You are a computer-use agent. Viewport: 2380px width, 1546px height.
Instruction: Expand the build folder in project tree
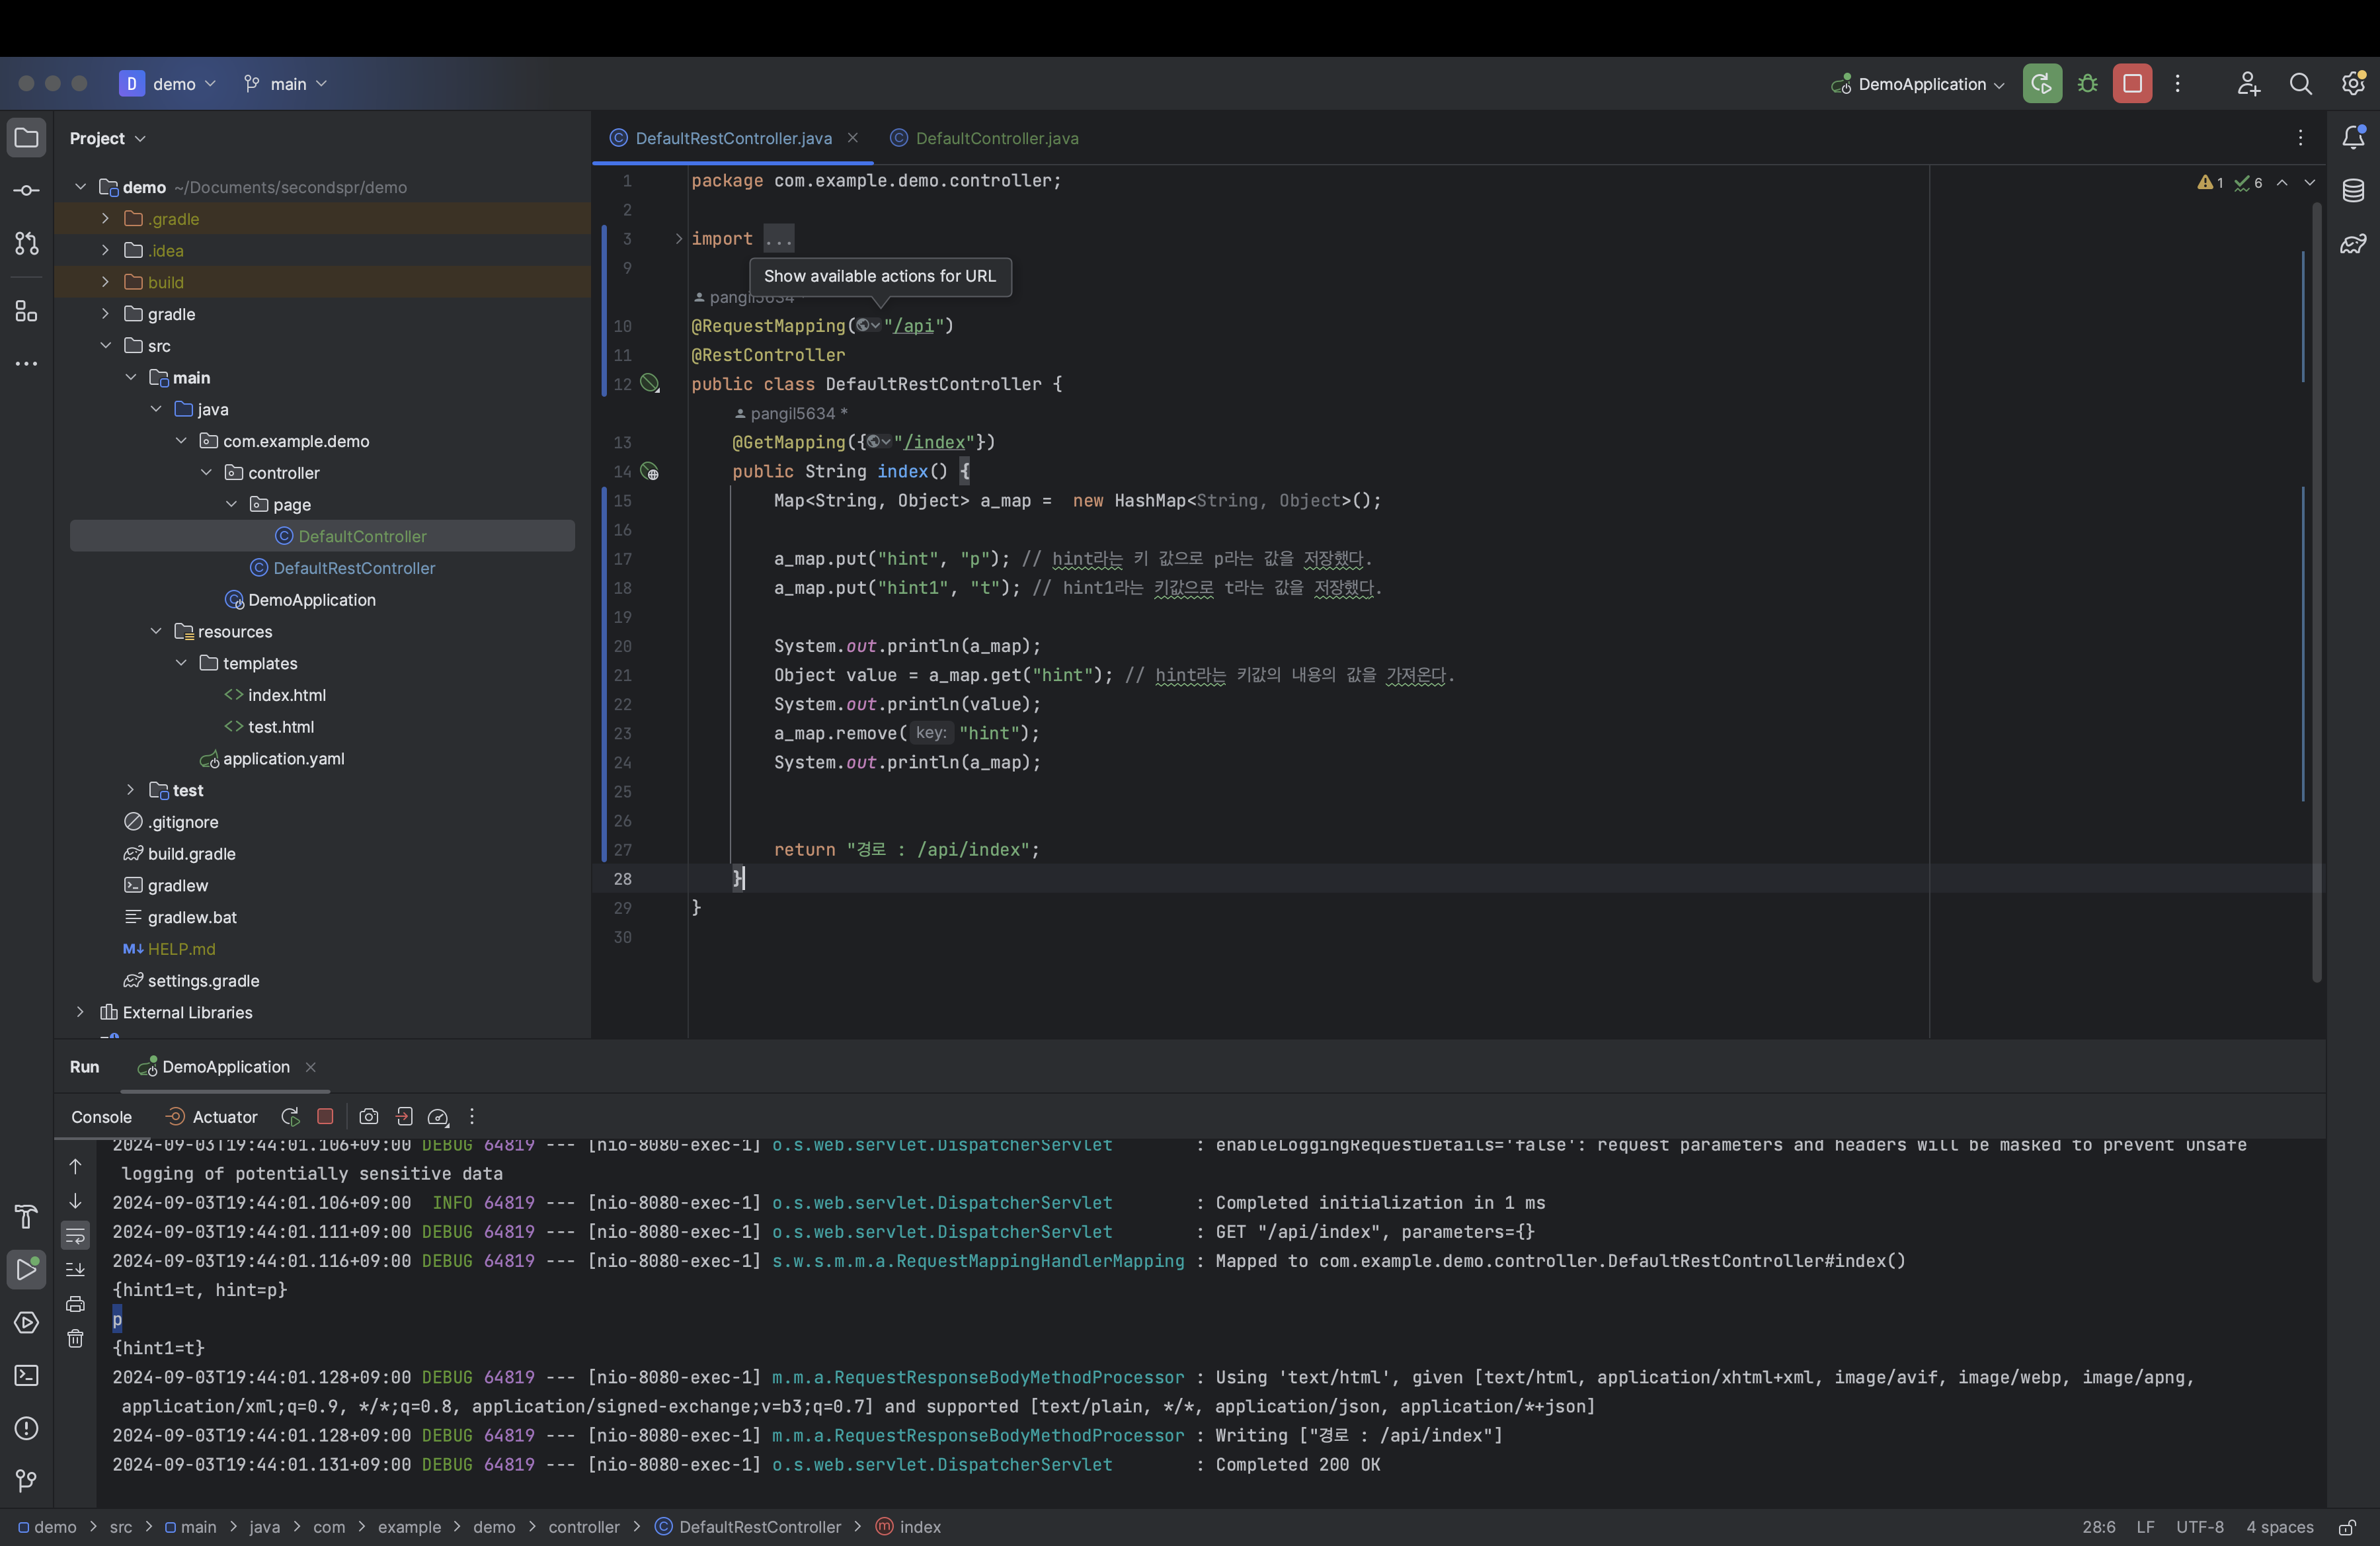105,283
